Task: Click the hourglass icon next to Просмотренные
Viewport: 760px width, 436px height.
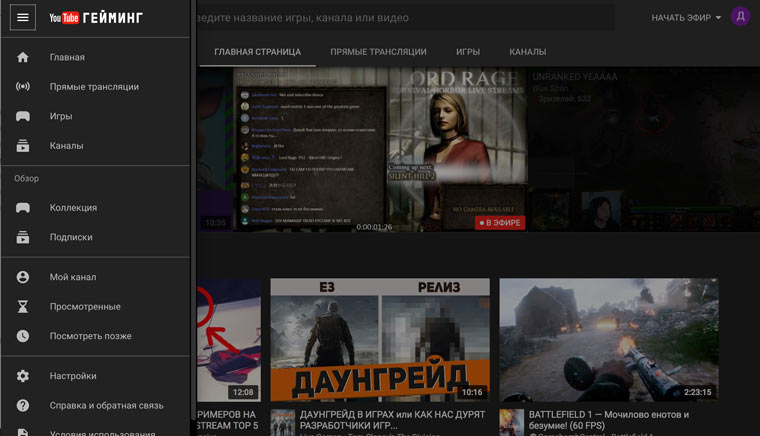Action: 23,307
